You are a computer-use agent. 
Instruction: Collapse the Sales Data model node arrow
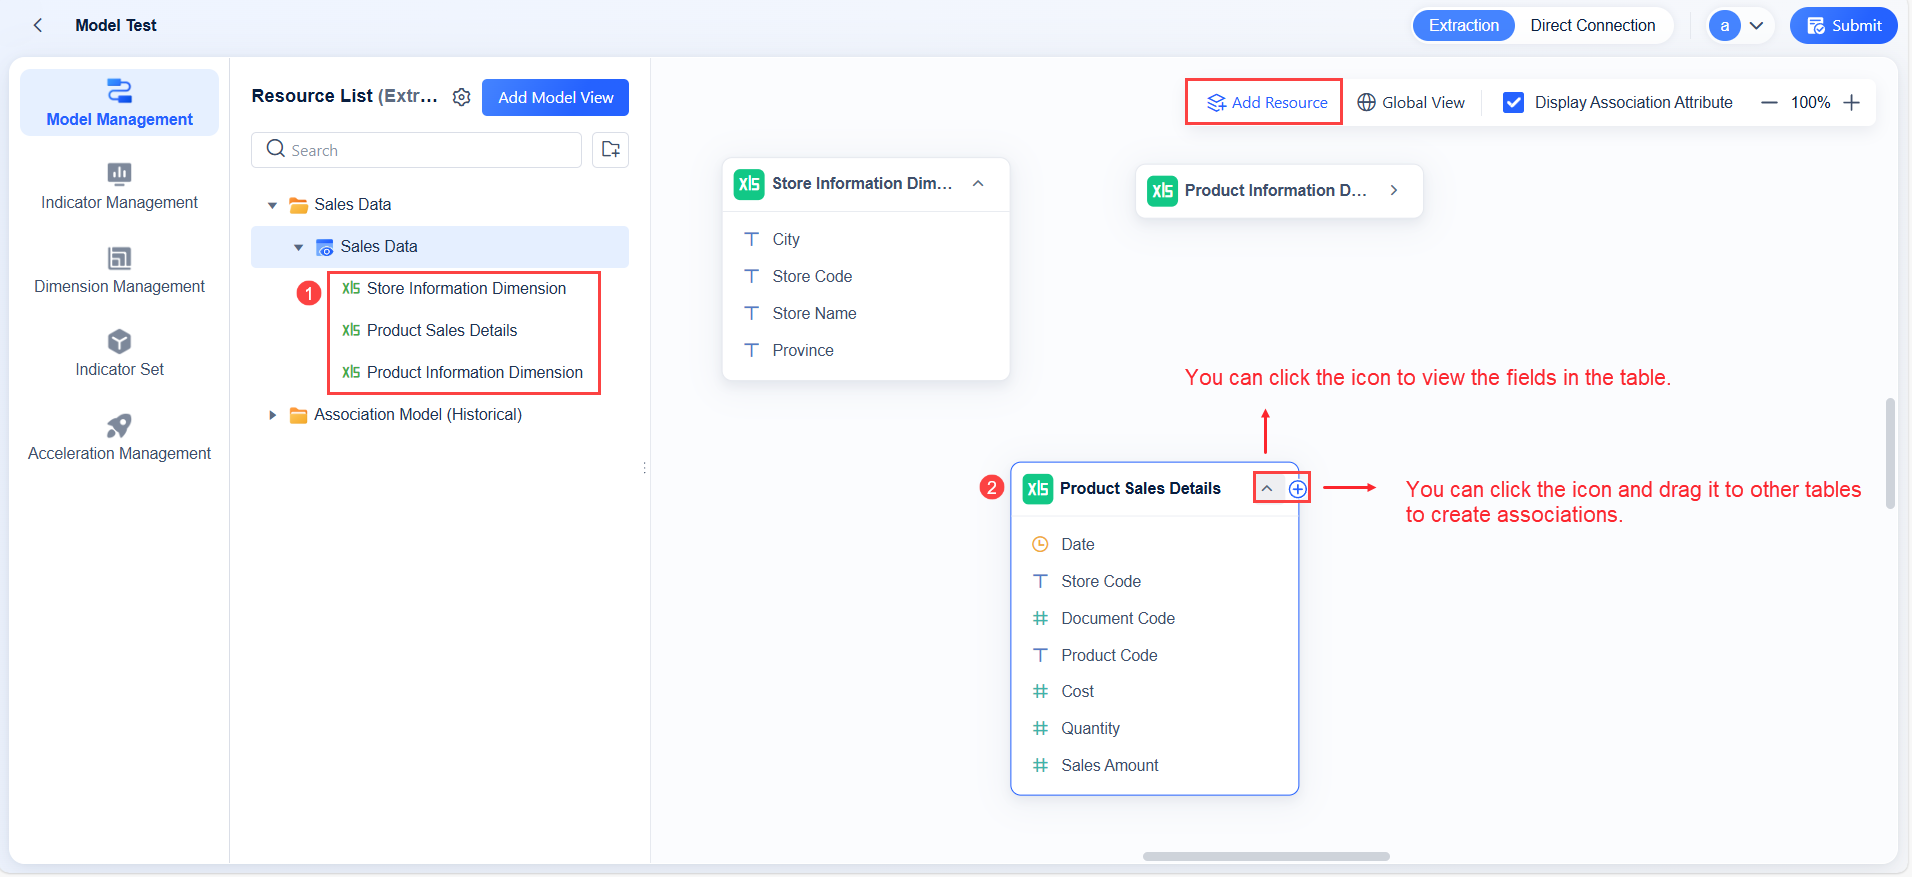pos(298,247)
